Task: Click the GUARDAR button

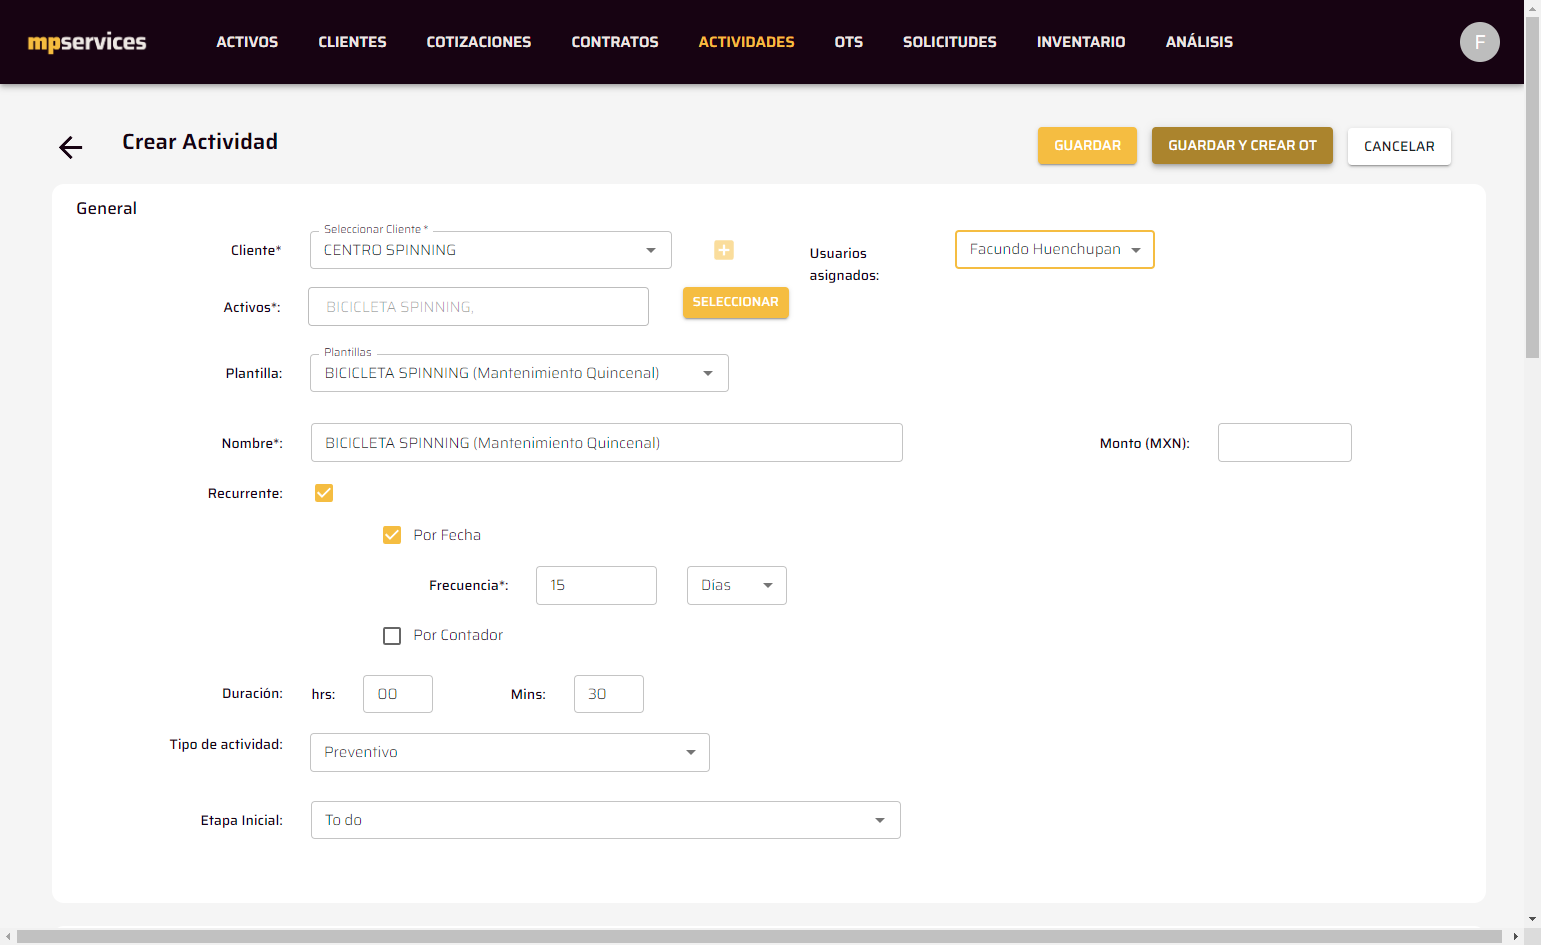Action: 1087,146
